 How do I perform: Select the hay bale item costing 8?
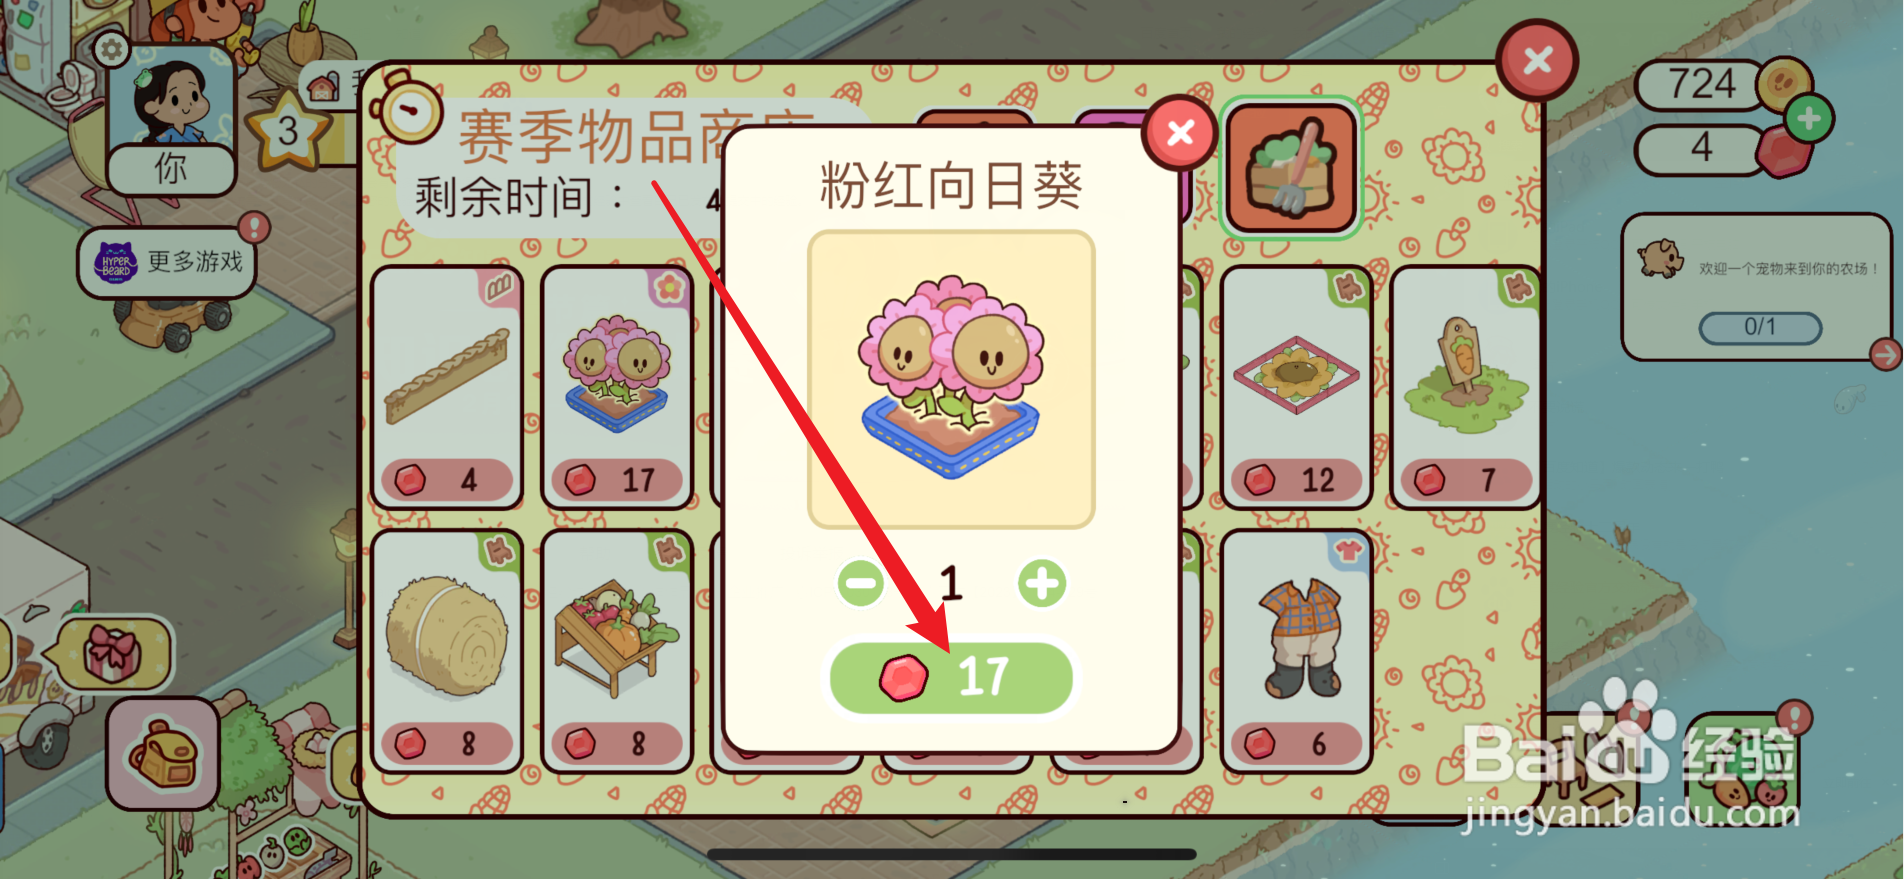pos(447,651)
